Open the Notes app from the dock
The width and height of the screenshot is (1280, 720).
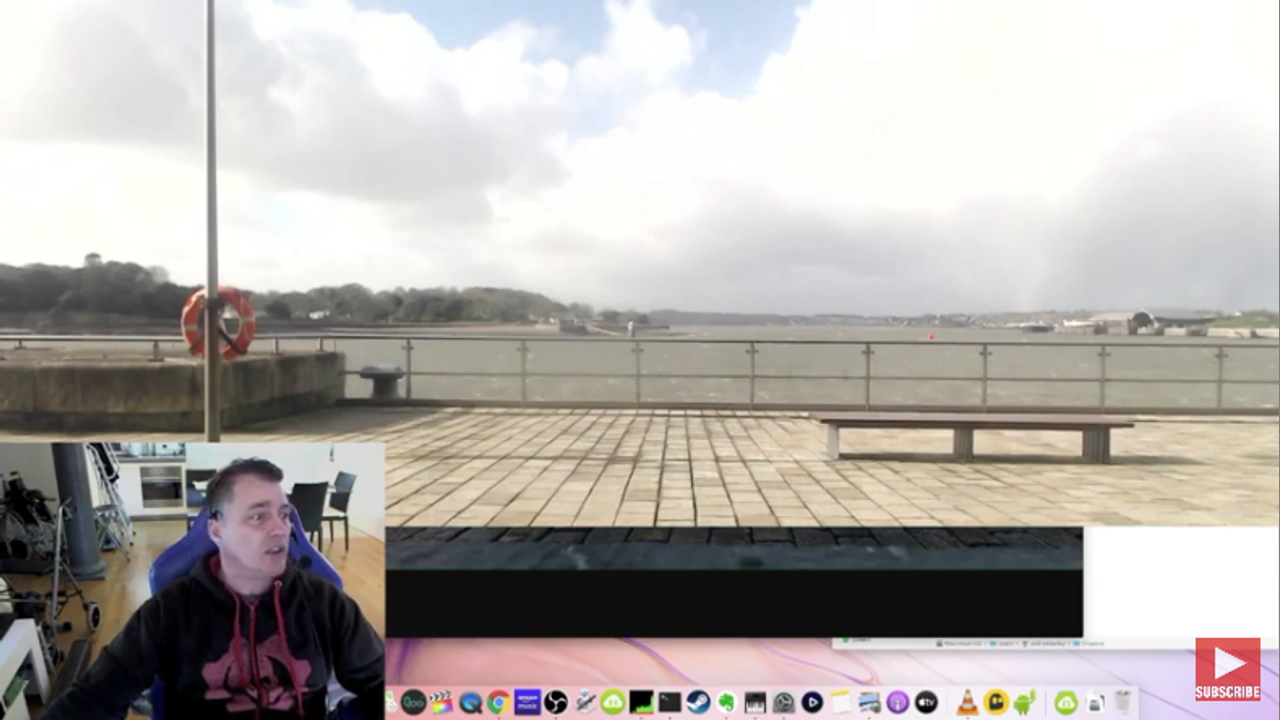click(x=840, y=702)
